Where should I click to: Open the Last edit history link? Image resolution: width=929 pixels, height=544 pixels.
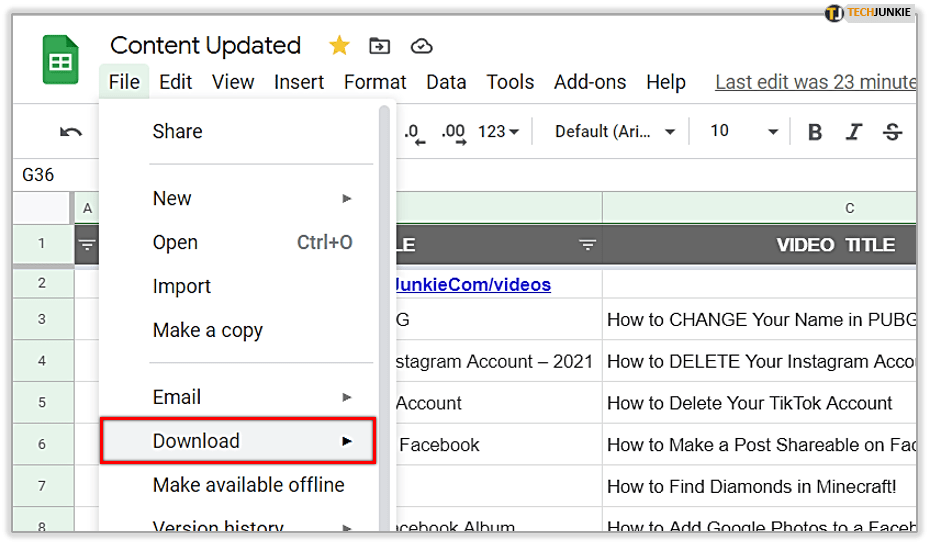tap(815, 82)
